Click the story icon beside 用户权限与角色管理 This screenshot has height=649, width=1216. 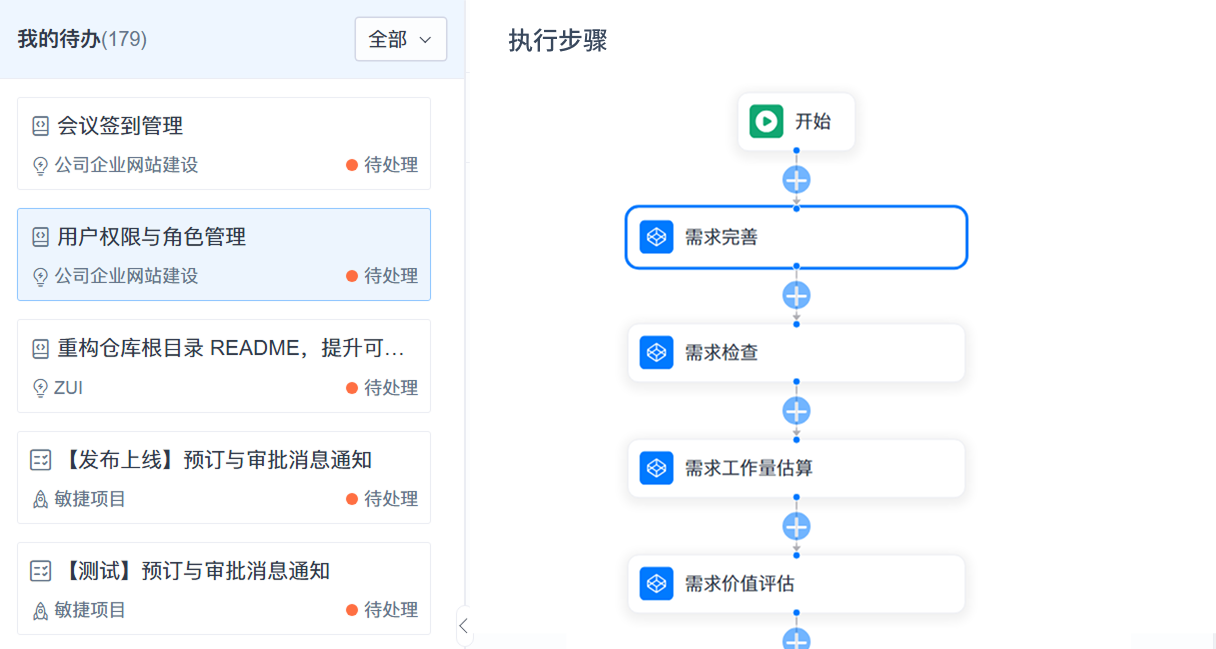pyautogui.click(x=40, y=237)
